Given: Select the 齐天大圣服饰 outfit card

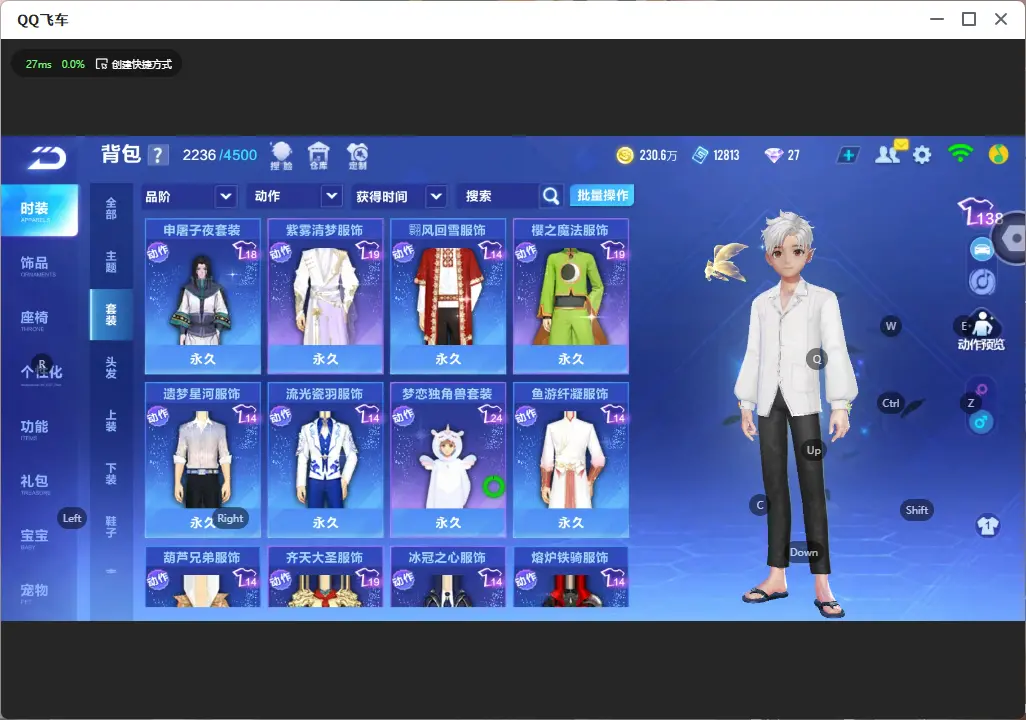Looking at the screenshot, I should [325, 577].
